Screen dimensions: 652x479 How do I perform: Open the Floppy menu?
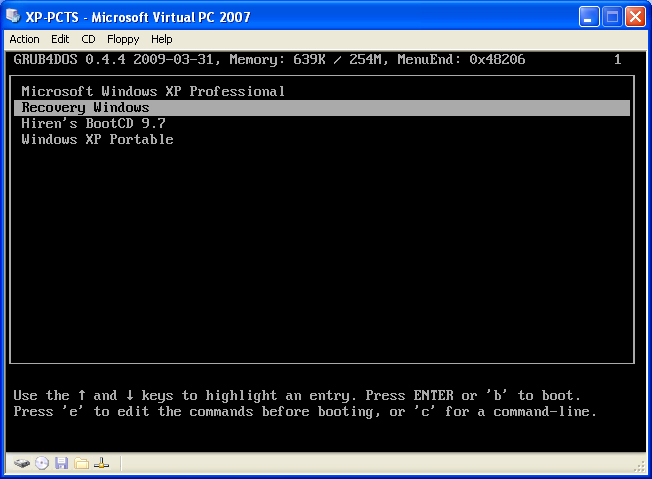tap(123, 39)
